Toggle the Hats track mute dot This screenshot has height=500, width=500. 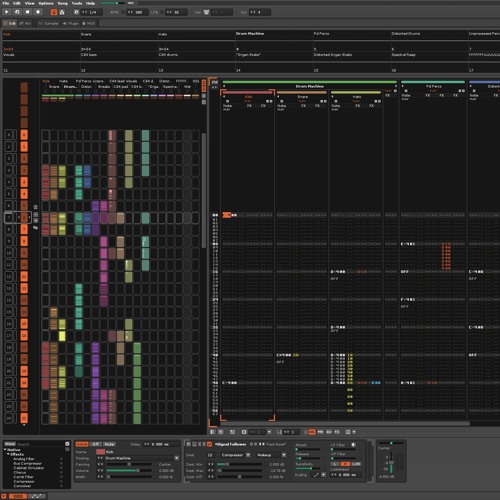click(336, 101)
